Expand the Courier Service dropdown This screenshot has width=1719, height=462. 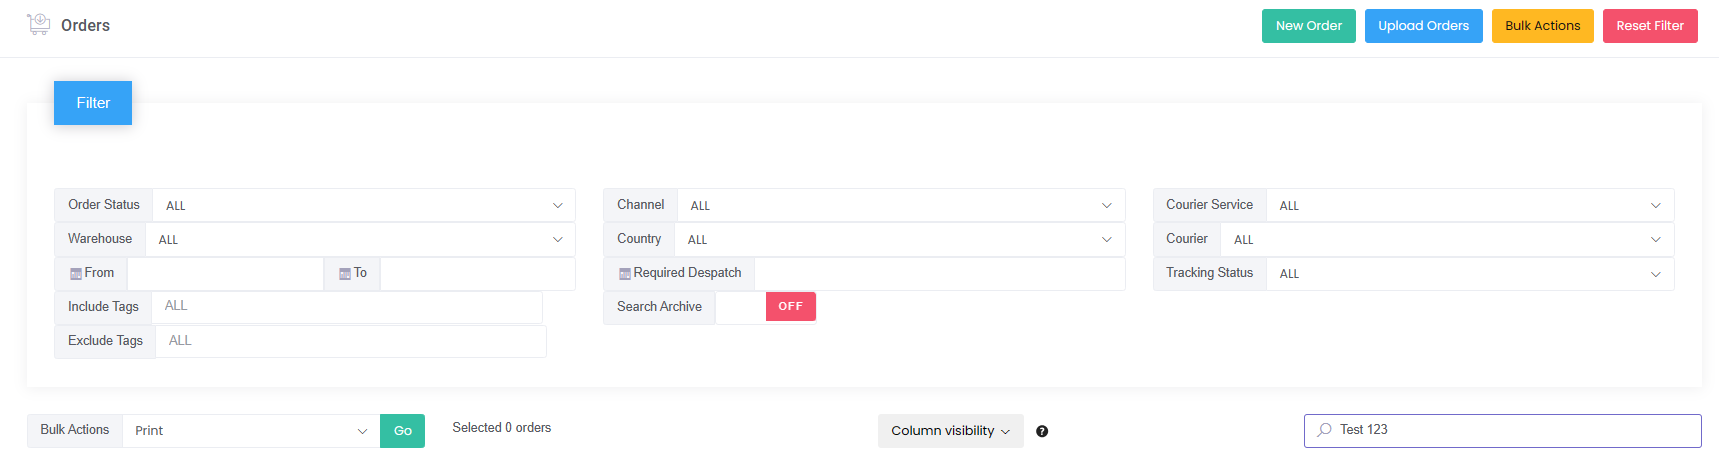[x=1470, y=205]
